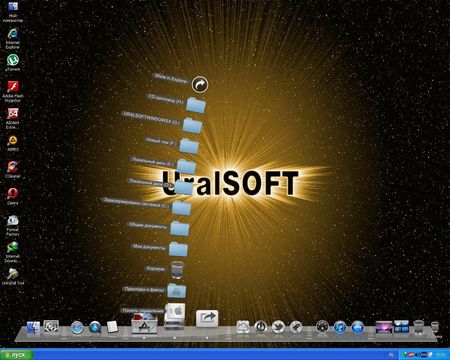Open the blue round App Store dock icon

(358, 327)
